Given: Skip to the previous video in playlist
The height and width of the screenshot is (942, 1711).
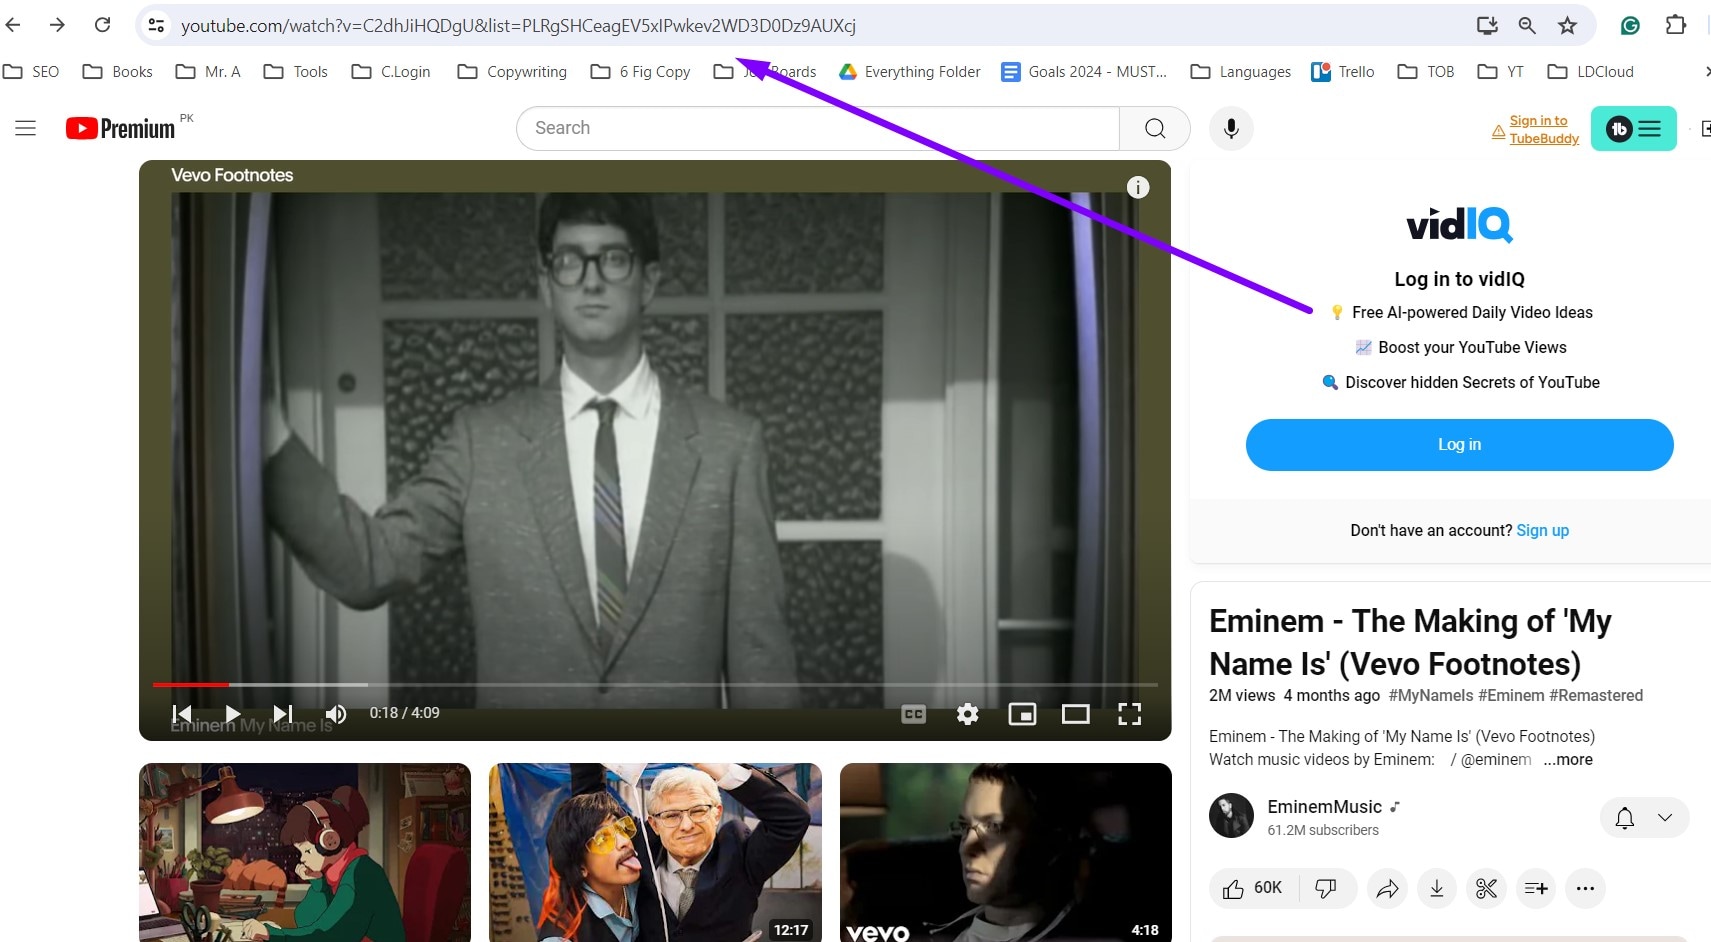Looking at the screenshot, I should 182,714.
